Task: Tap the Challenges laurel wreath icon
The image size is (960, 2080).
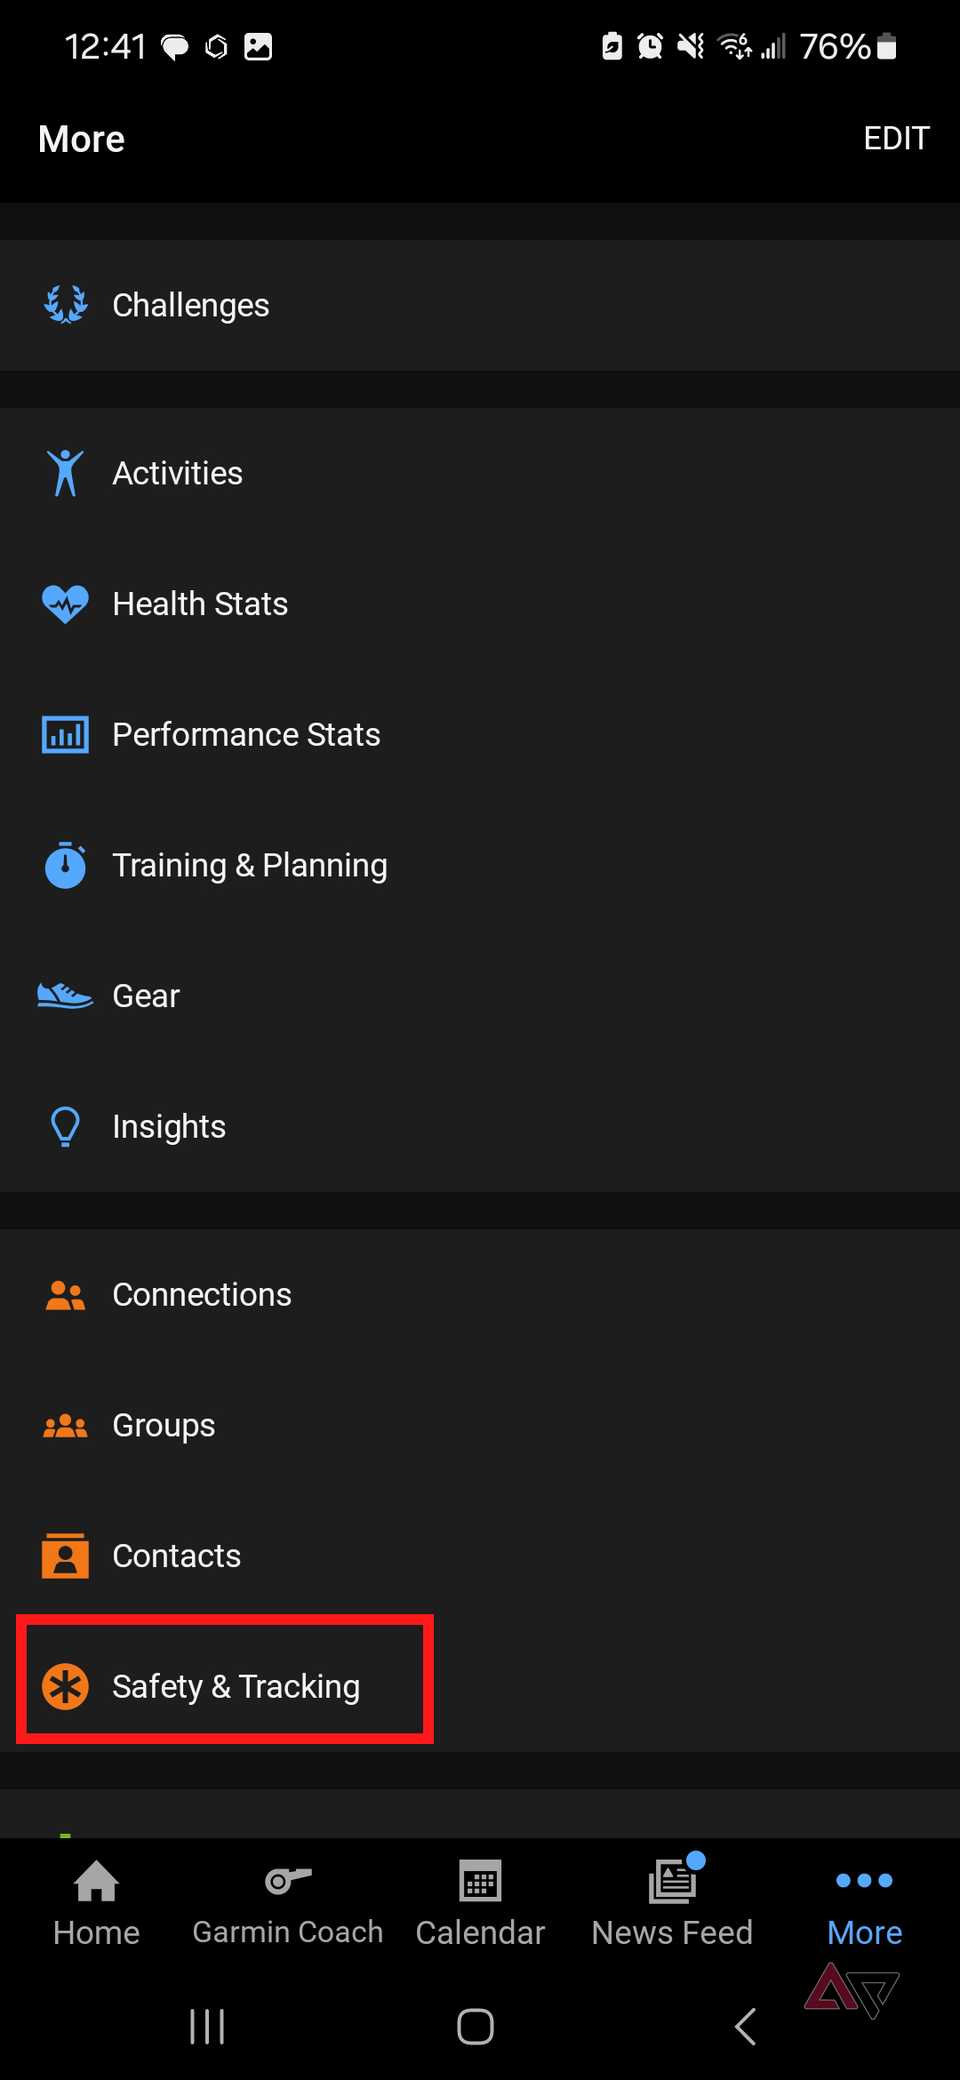Action: [x=66, y=305]
